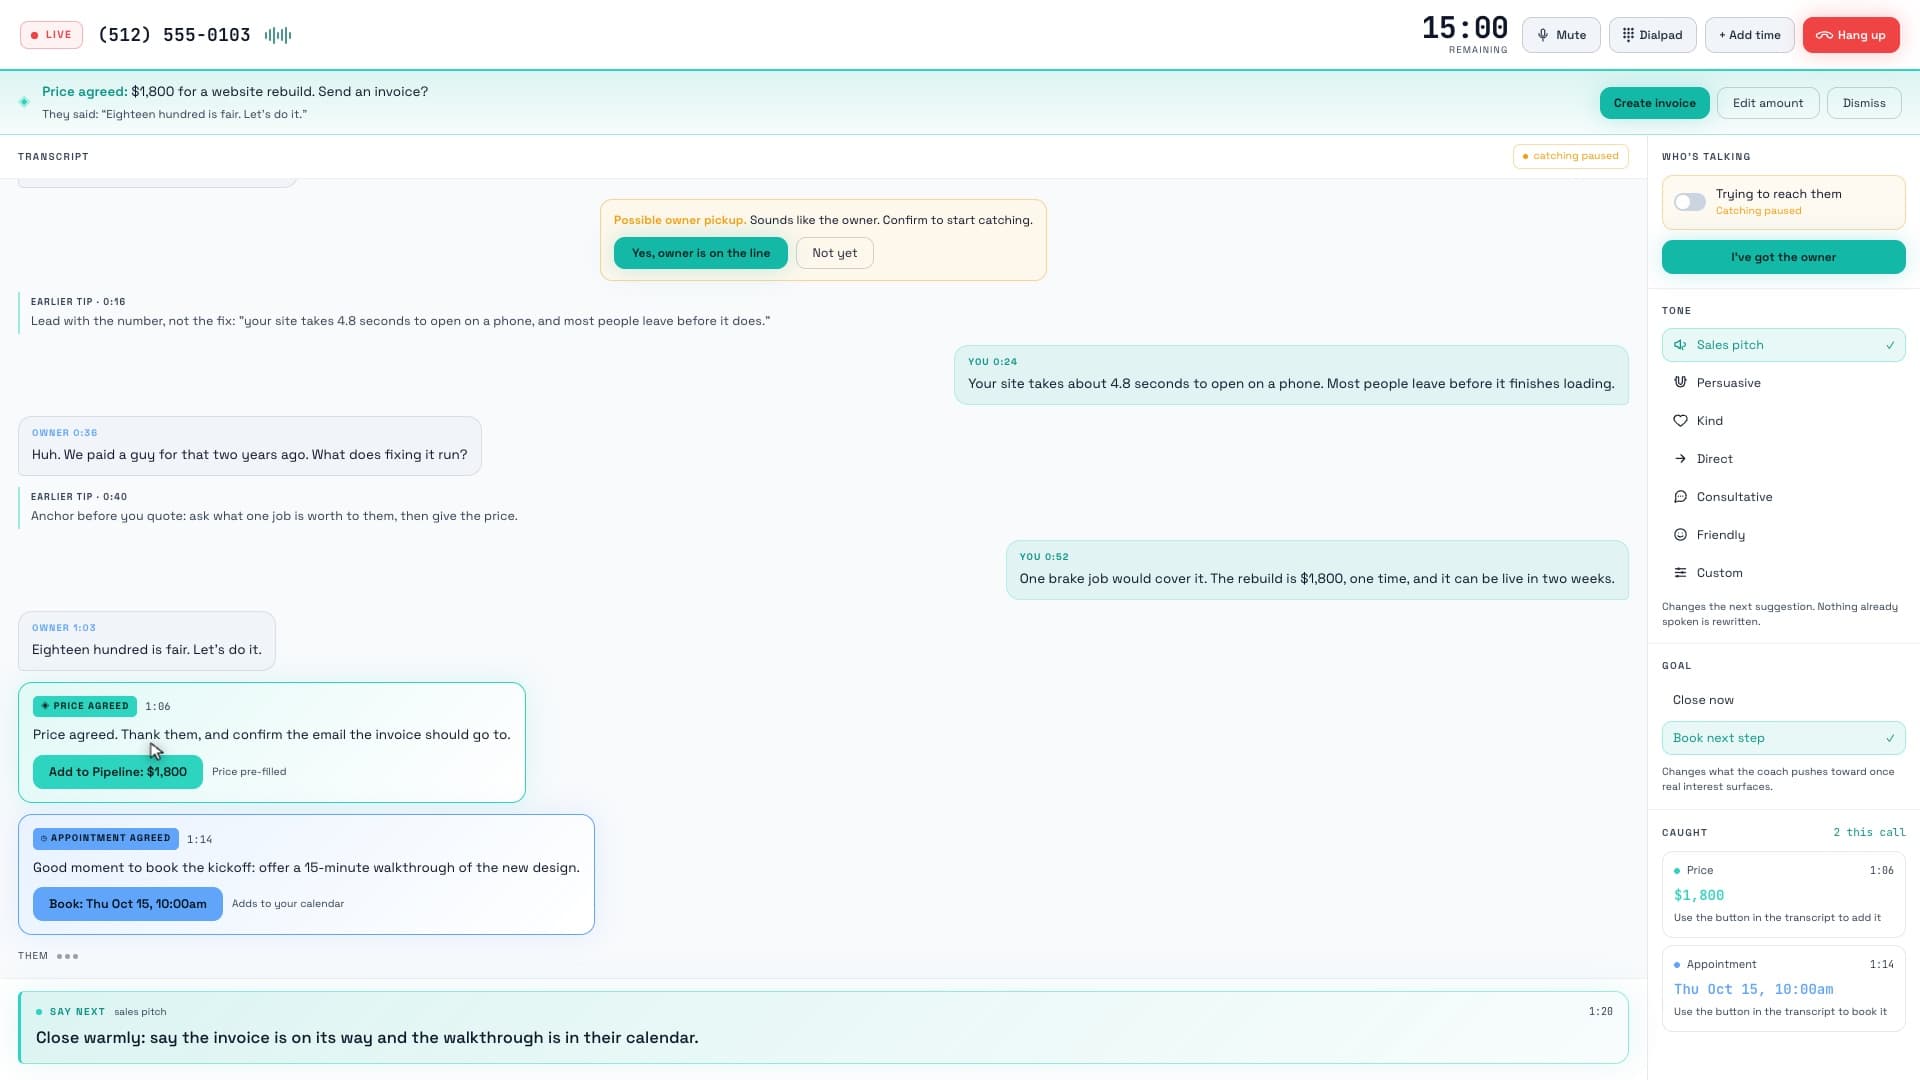The width and height of the screenshot is (1920, 1080).
Task: Select Sales pitch tone
Action: [x=1783, y=345]
